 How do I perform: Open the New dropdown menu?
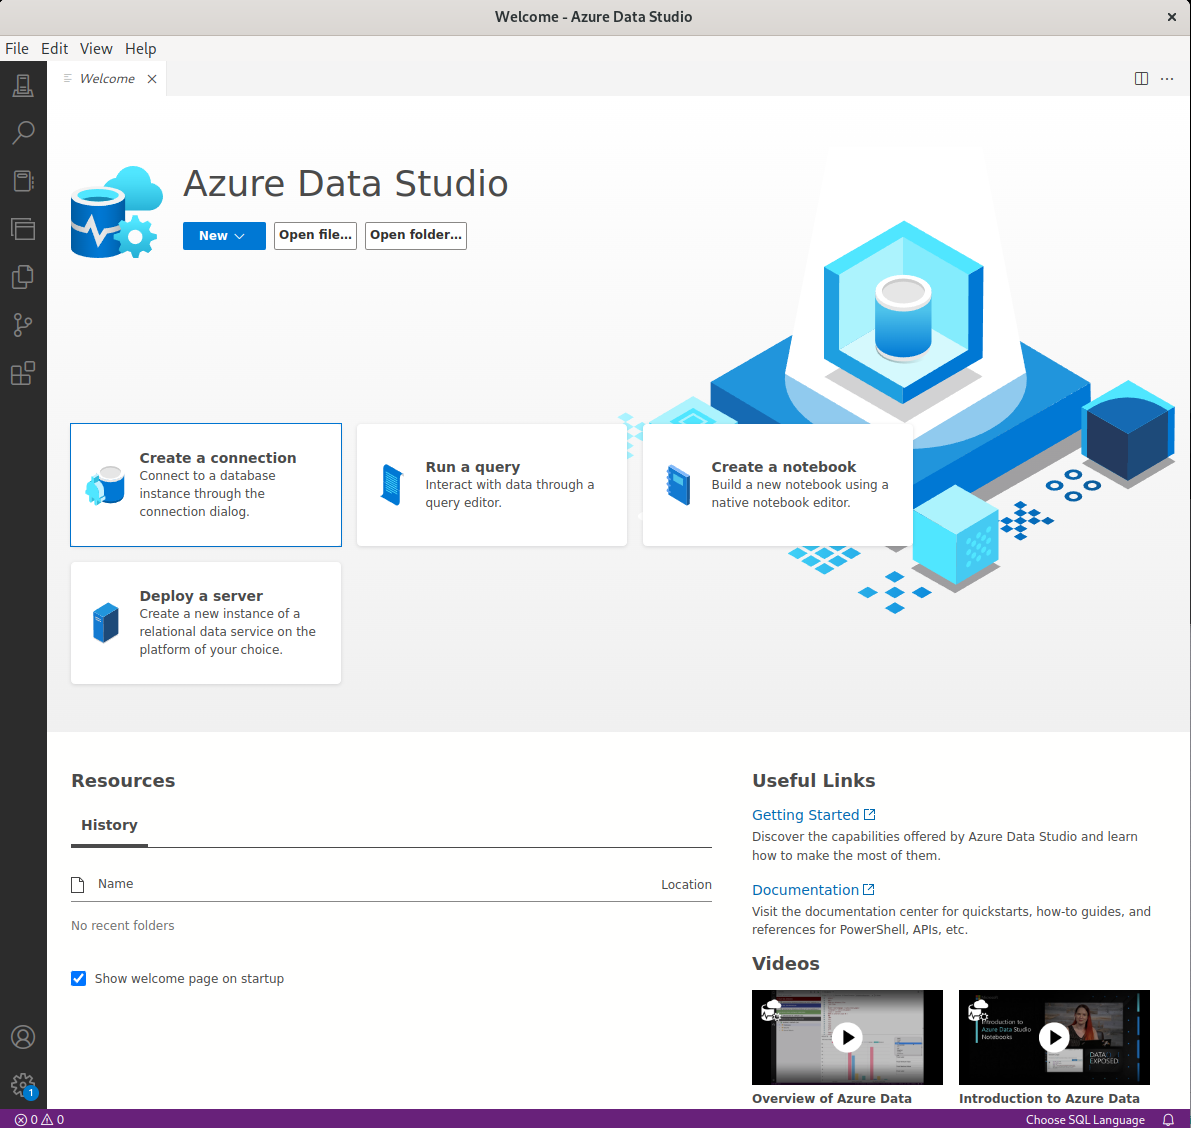[x=223, y=235]
